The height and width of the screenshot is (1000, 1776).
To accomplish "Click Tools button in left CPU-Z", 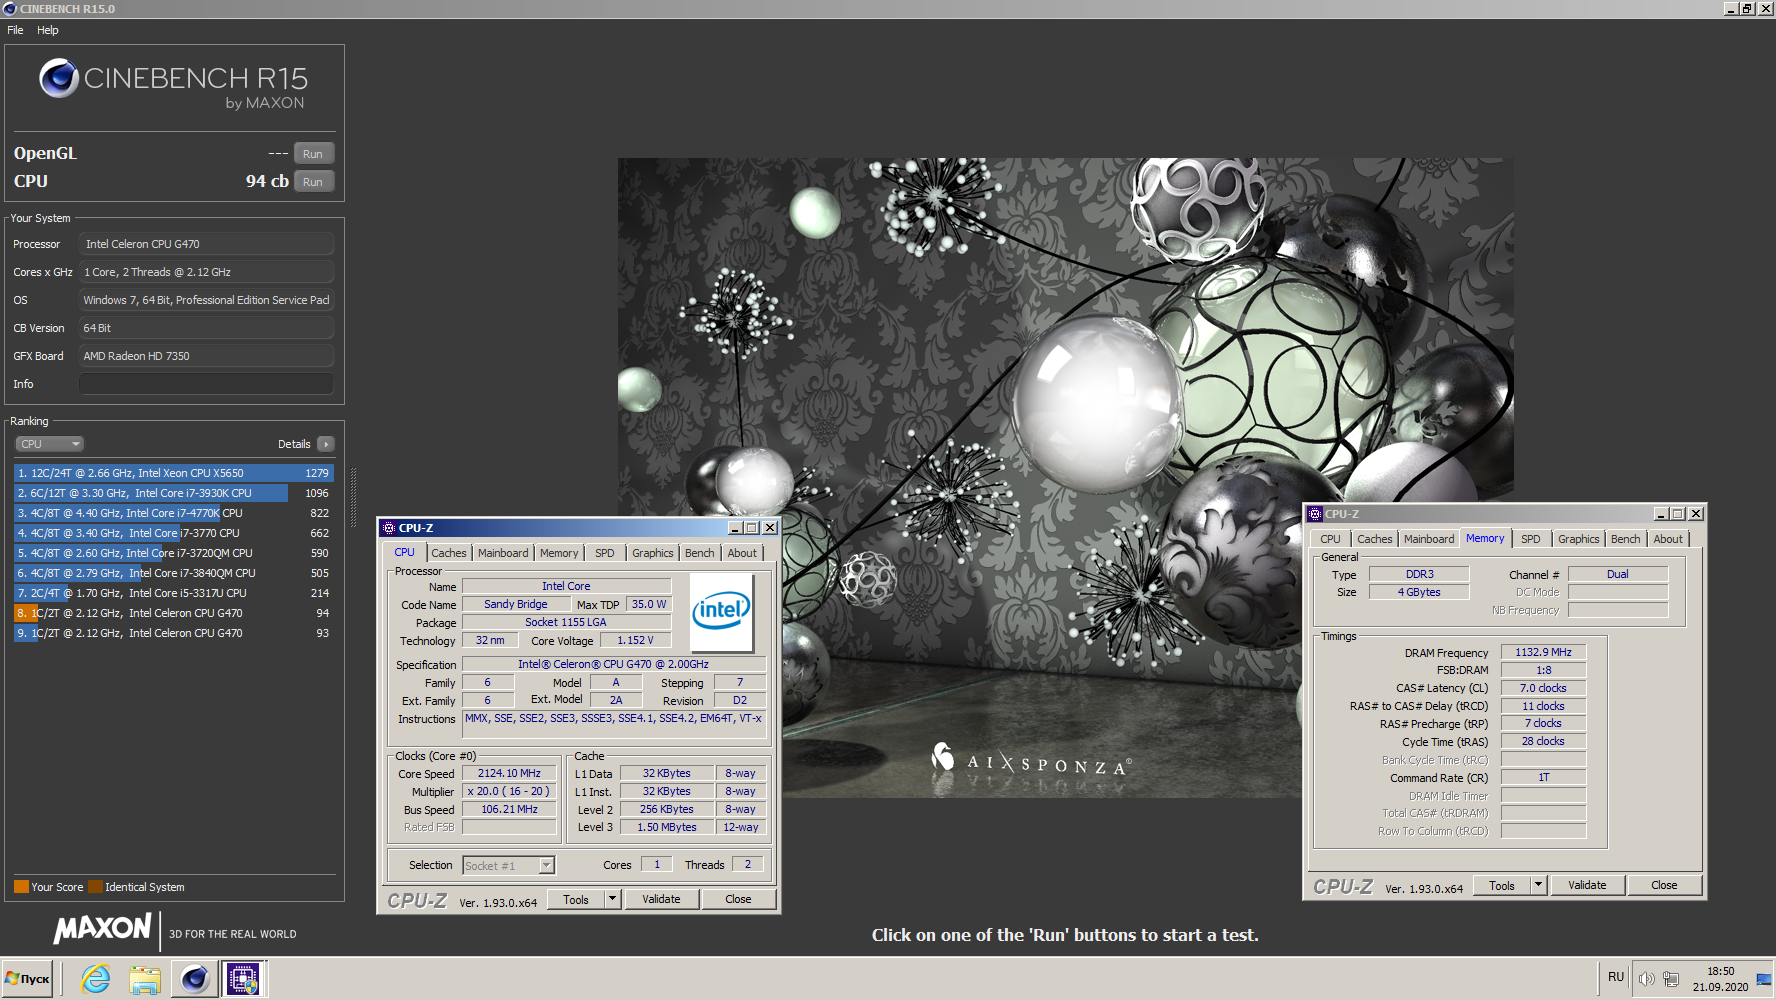I will (576, 900).
